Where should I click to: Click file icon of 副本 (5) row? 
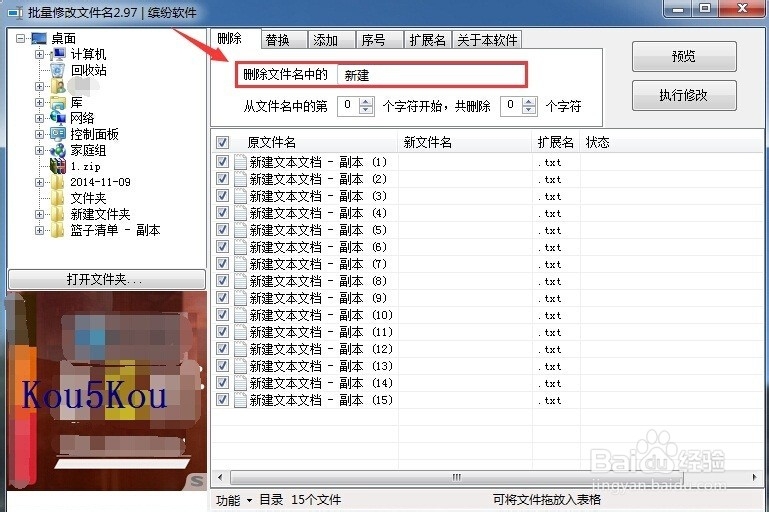[x=240, y=230]
